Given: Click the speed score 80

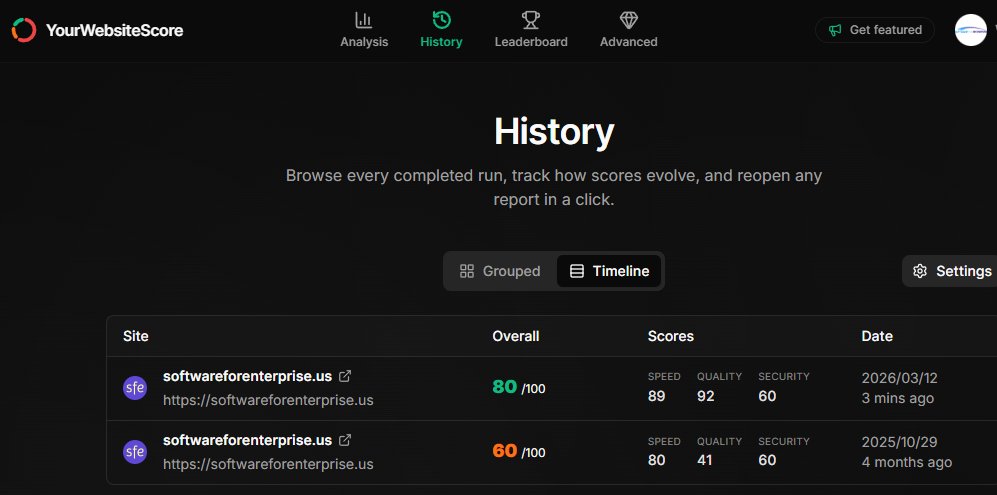Looking at the screenshot, I should [656, 459].
